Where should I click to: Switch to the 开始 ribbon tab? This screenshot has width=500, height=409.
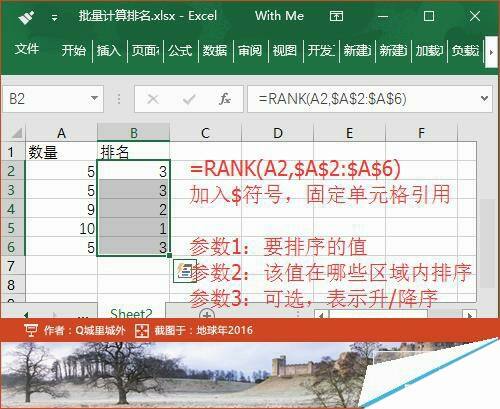(74, 50)
